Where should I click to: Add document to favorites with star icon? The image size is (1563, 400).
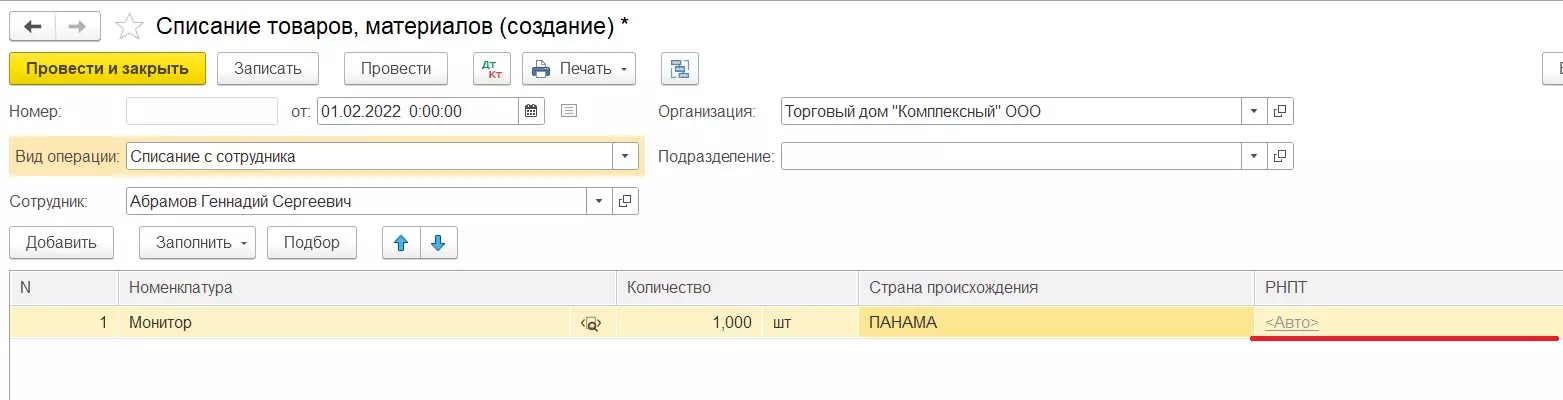(129, 26)
